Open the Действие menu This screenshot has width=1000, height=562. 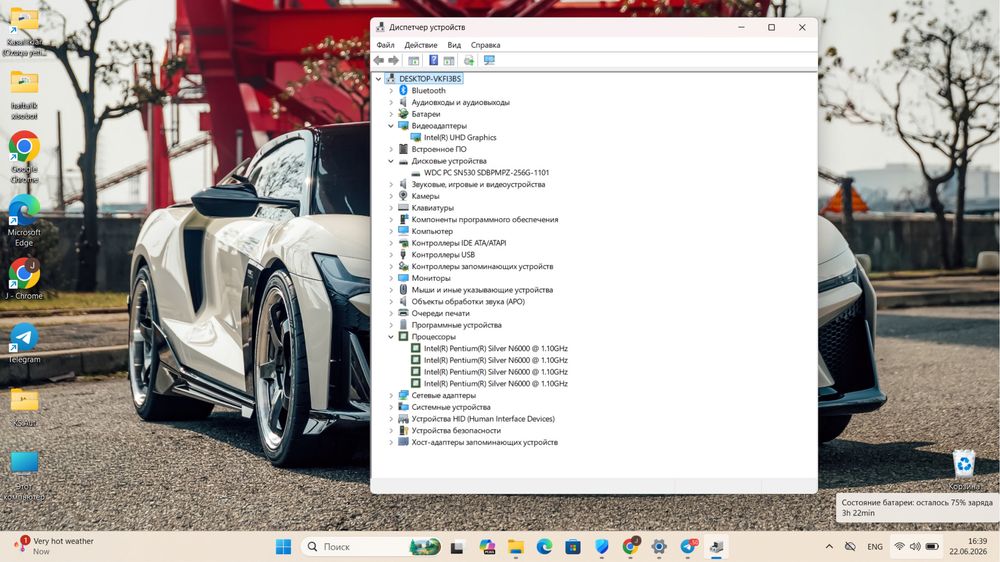[x=421, y=45]
